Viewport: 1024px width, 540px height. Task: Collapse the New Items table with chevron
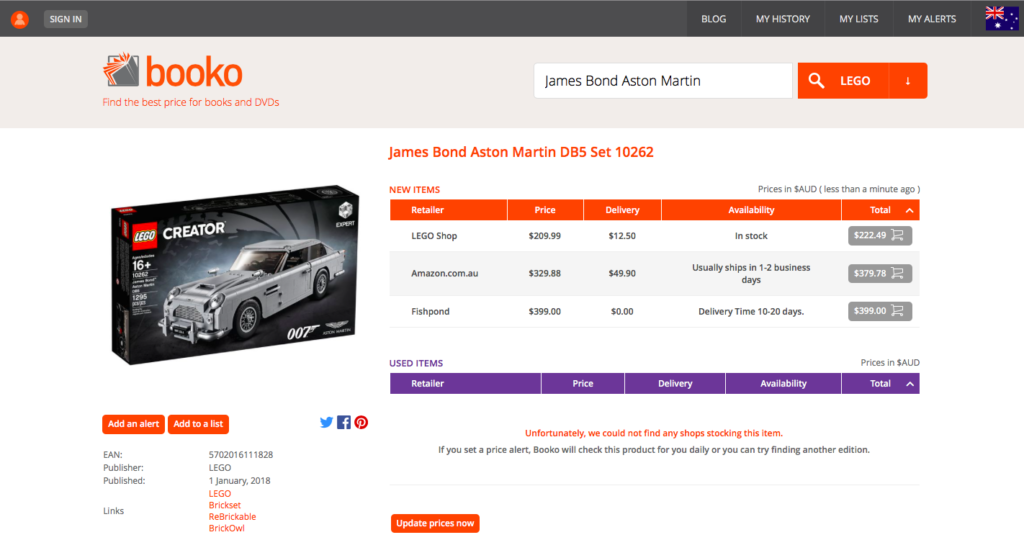(909, 210)
